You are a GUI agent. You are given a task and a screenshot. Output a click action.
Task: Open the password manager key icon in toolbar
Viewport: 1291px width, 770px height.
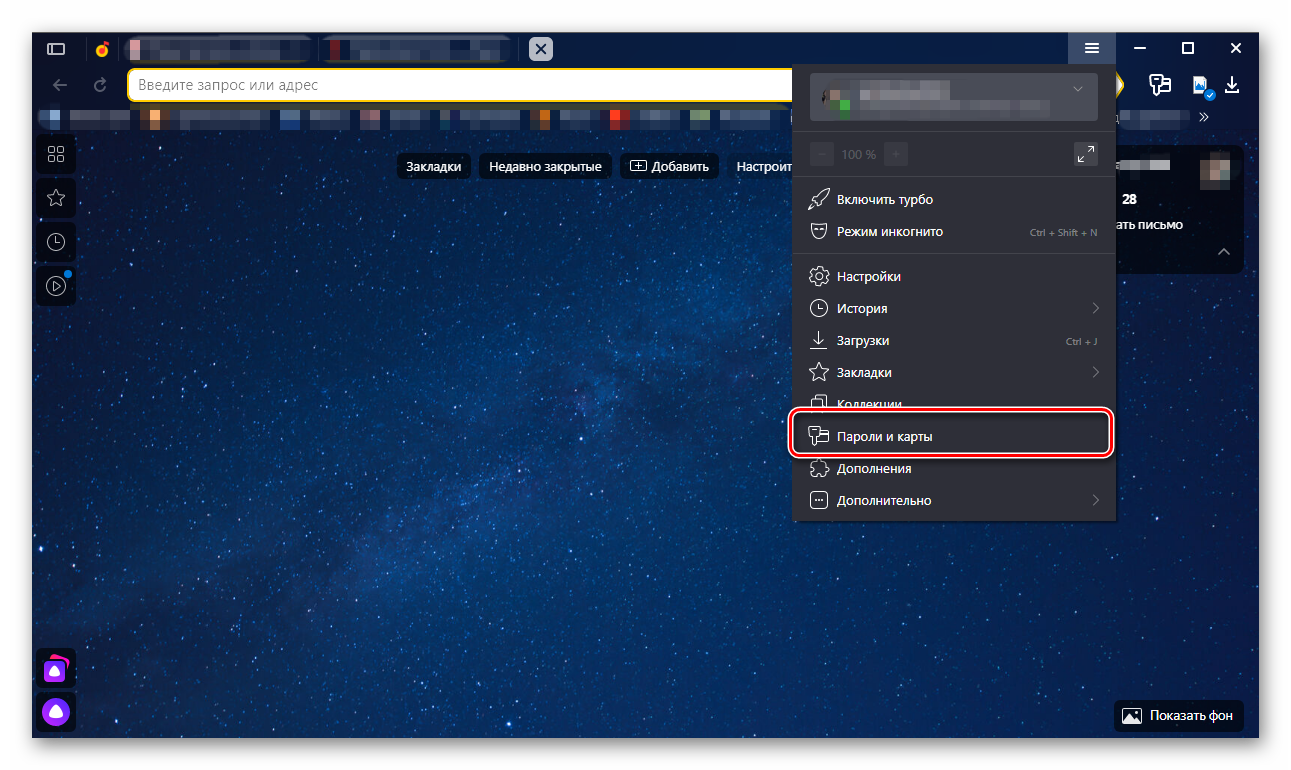(x=1160, y=85)
